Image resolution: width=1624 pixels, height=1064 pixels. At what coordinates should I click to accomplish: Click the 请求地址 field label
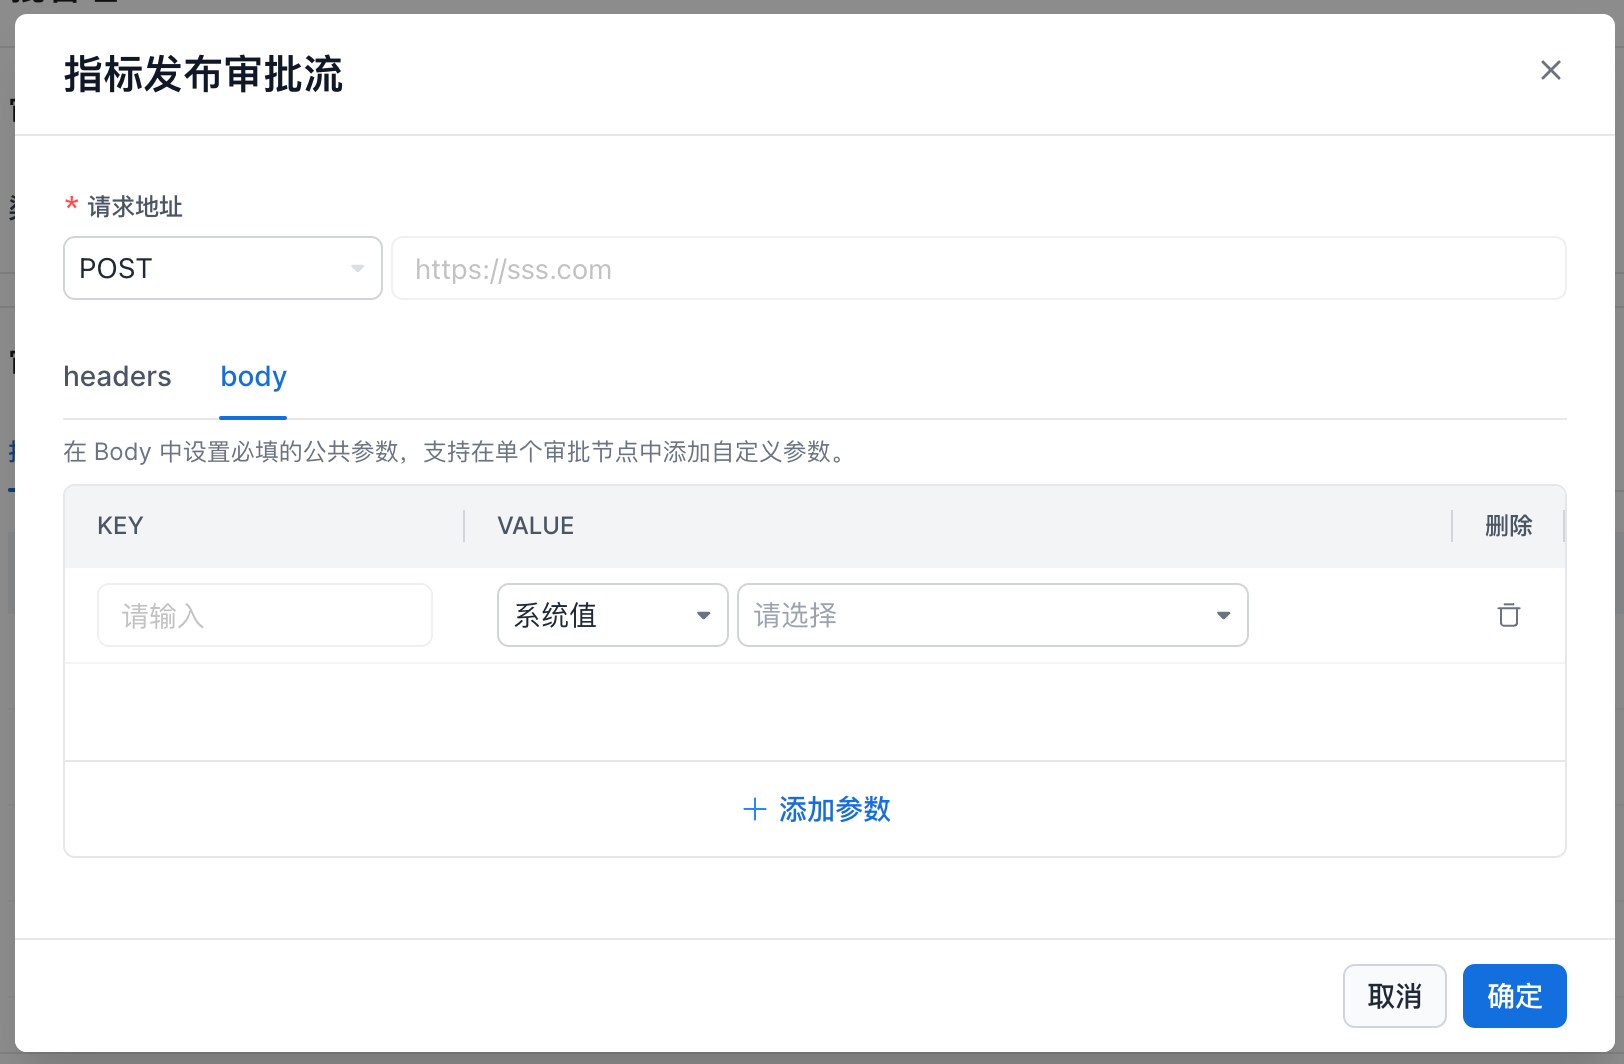(135, 207)
